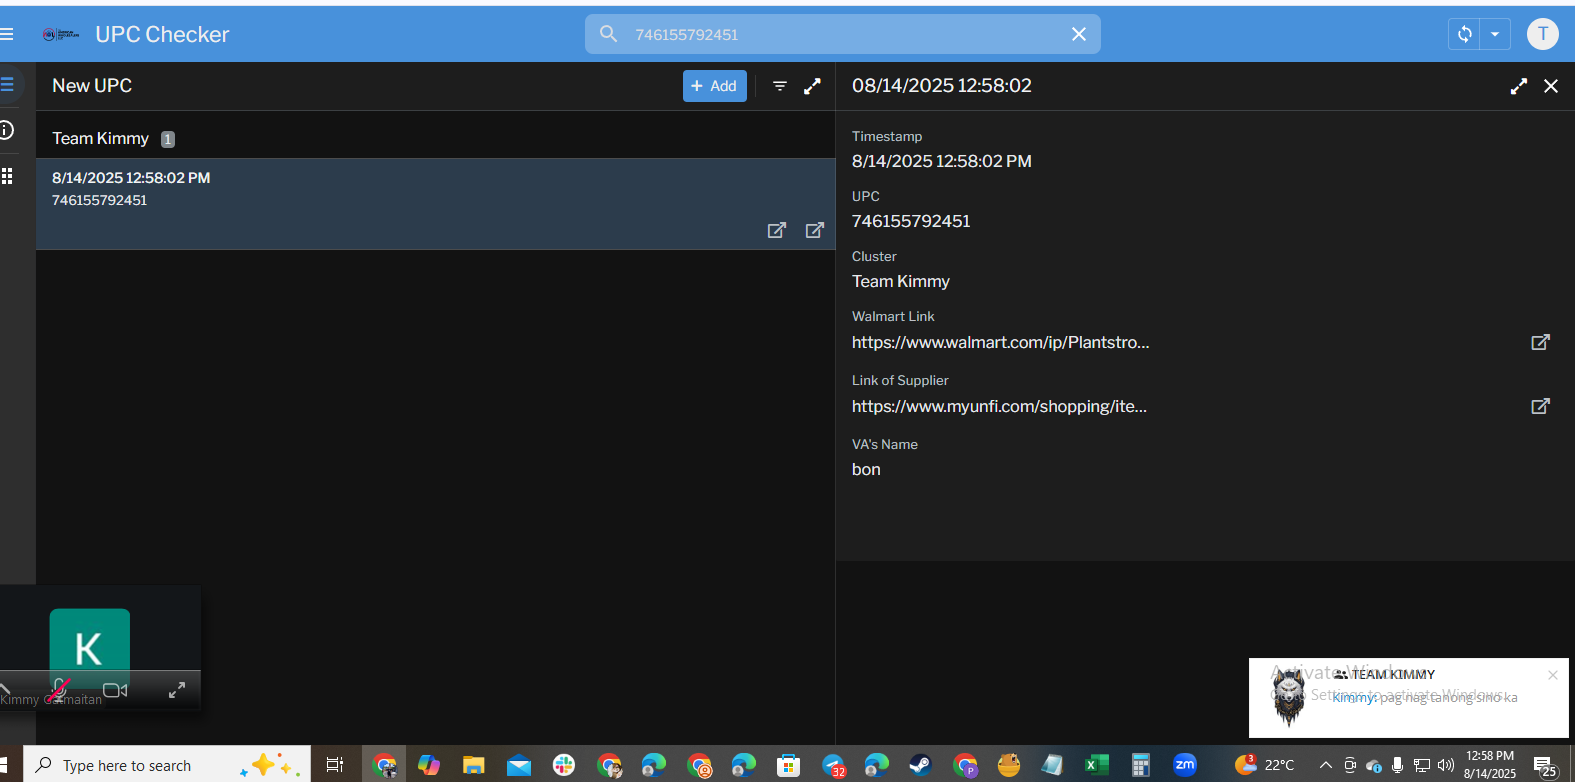This screenshot has height=782, width=1575.
Task: Close the record detail panel
Action: [1551, 86]
